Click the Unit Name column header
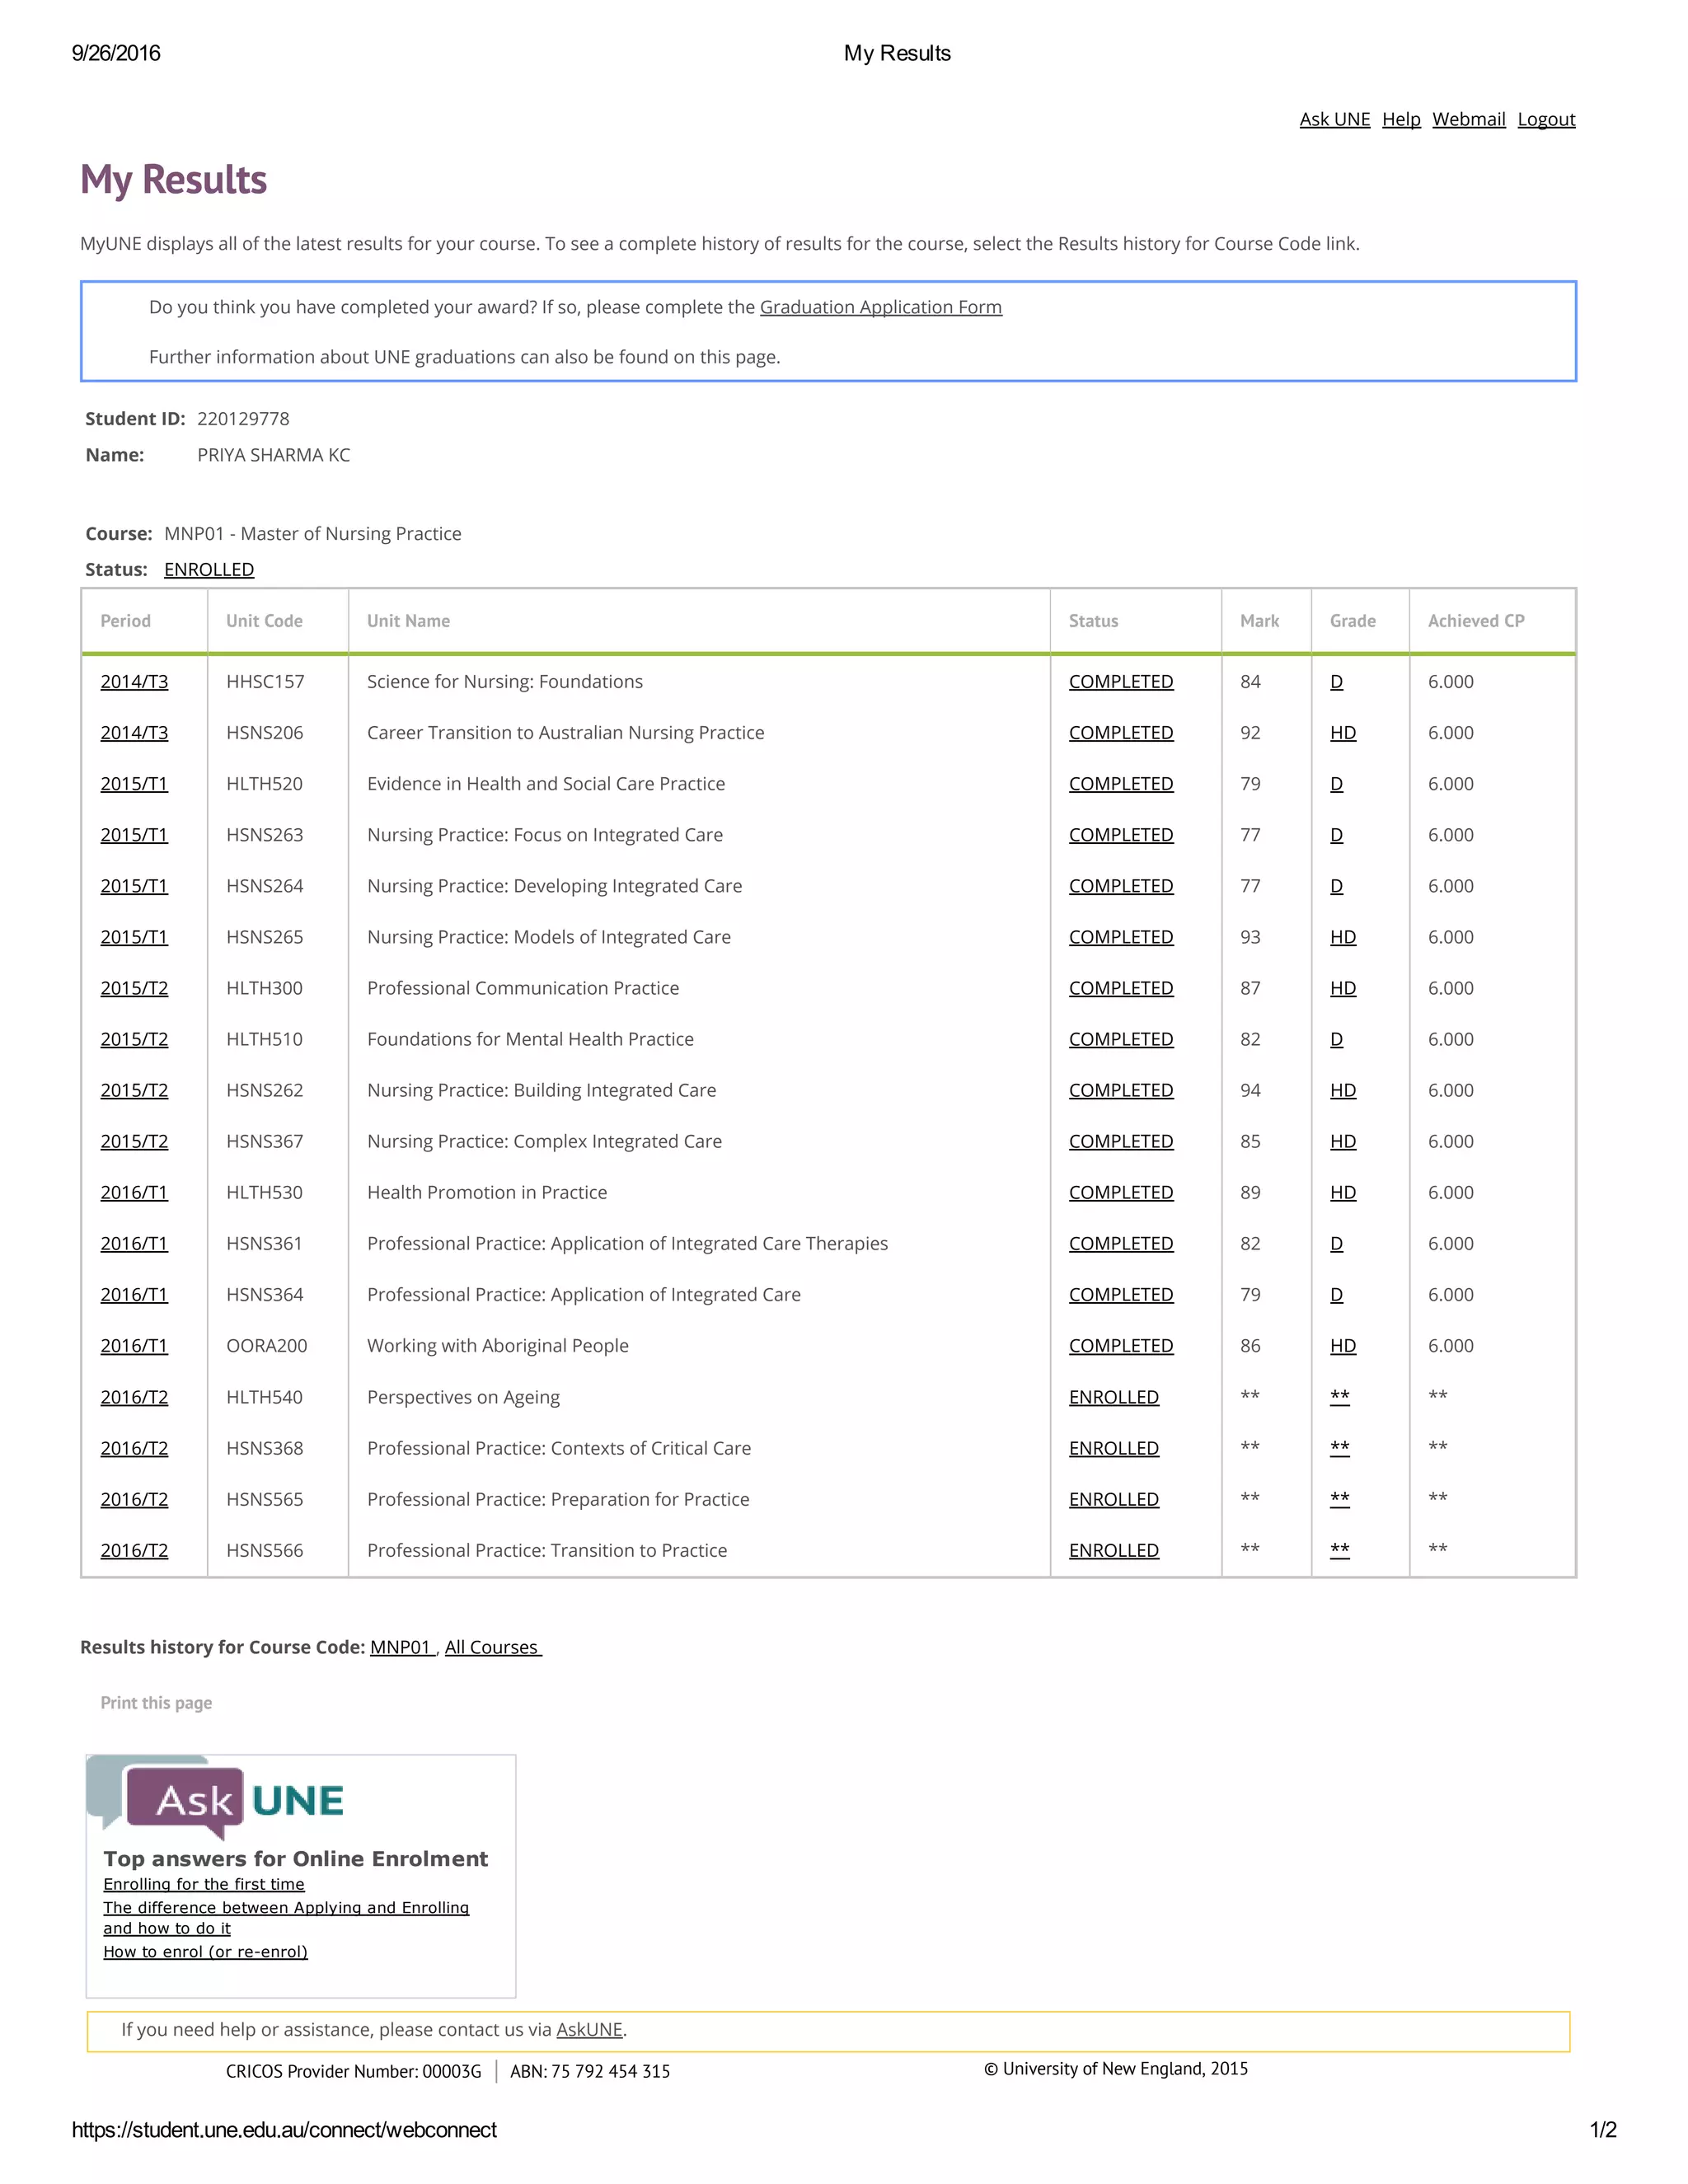This screenshot has height=2184, width=1688. 408,621
